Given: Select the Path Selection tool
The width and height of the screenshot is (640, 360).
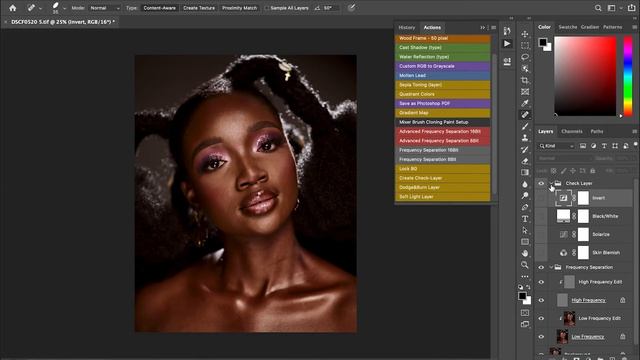Looking at the screenshot, I should click(525, 230).
